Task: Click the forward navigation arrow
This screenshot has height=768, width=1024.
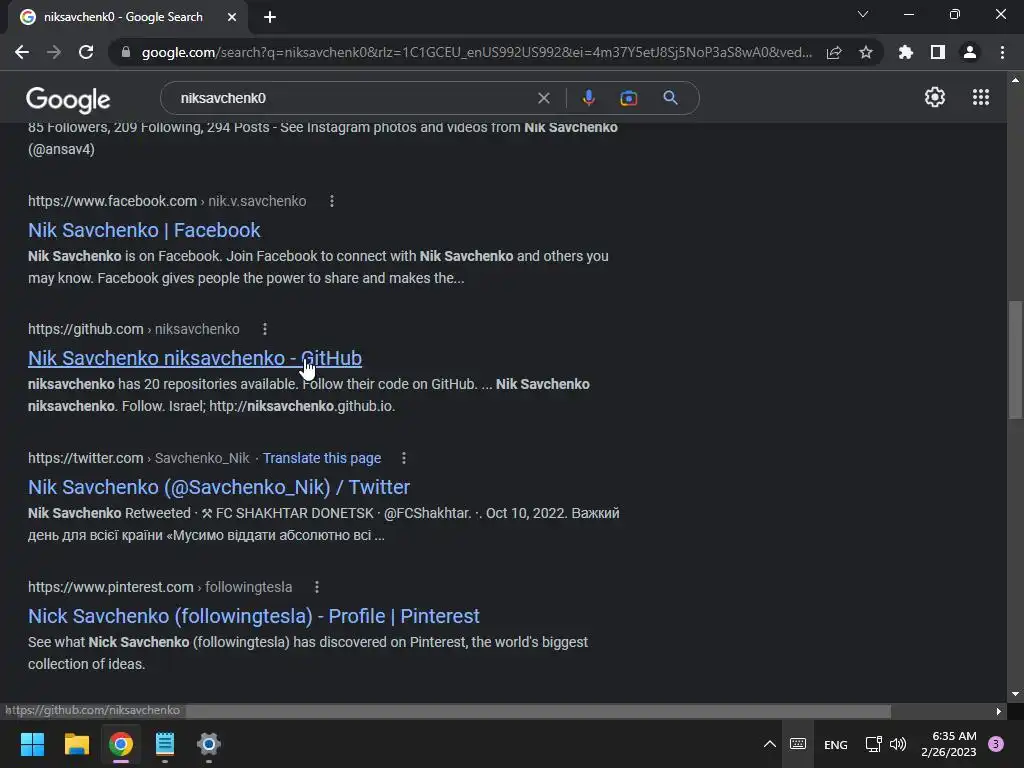Action: click(54, 52)
